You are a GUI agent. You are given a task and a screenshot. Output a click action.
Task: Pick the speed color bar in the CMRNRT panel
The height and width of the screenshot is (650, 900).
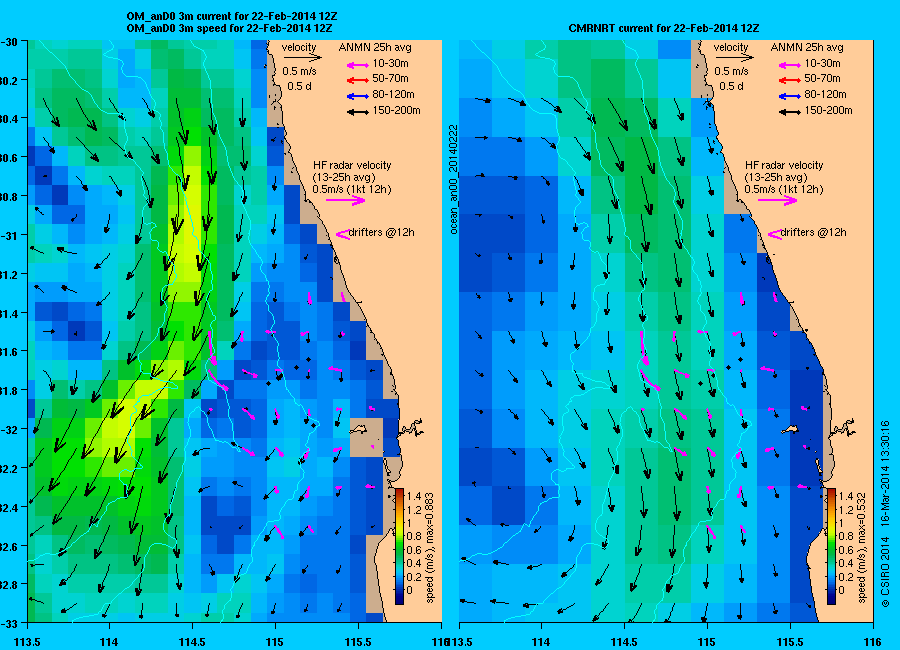pos(831,546)
